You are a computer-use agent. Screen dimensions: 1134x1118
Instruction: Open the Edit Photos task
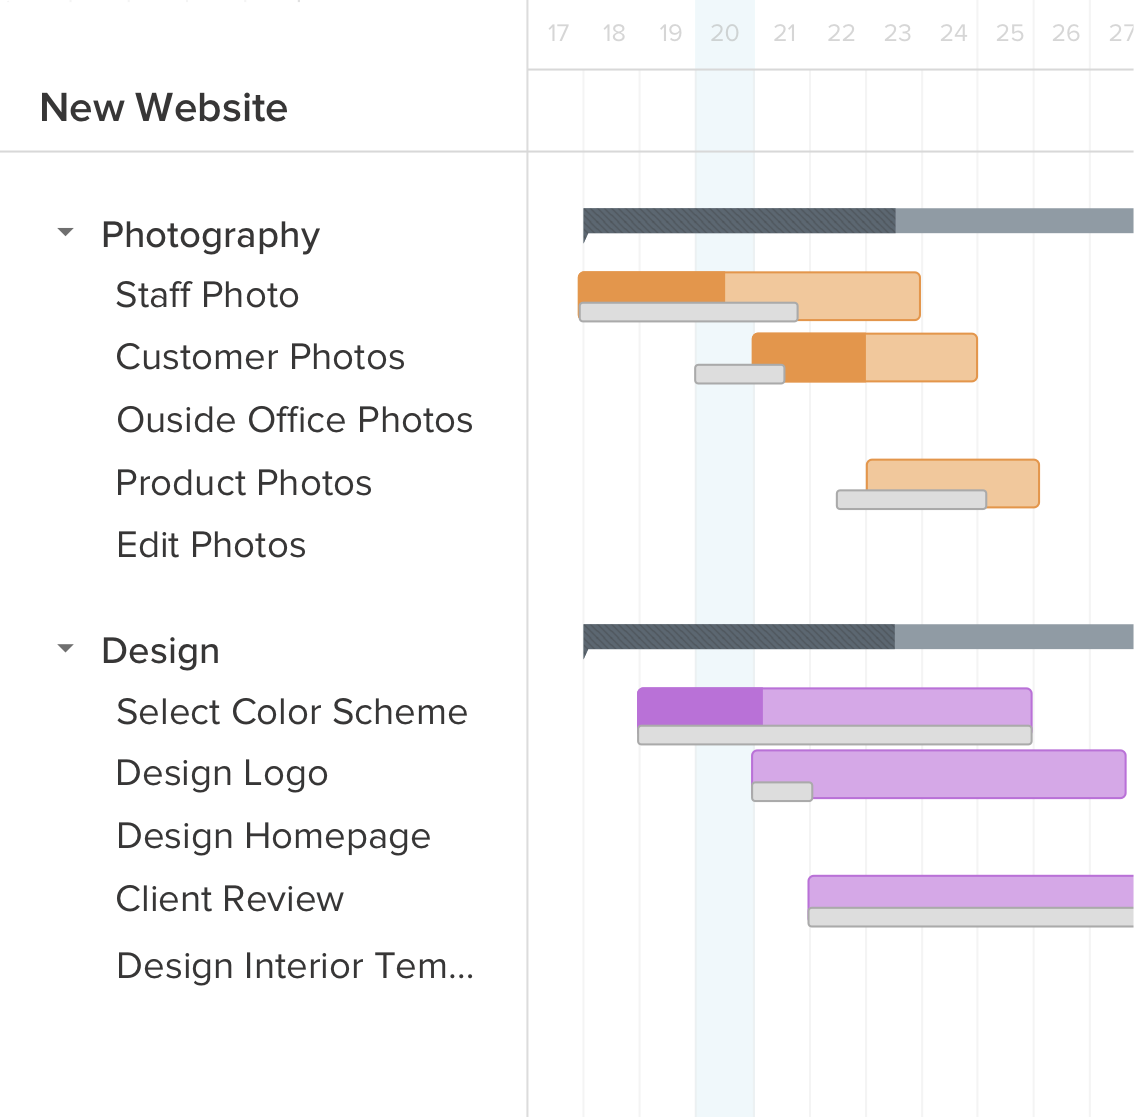[210, 544]
